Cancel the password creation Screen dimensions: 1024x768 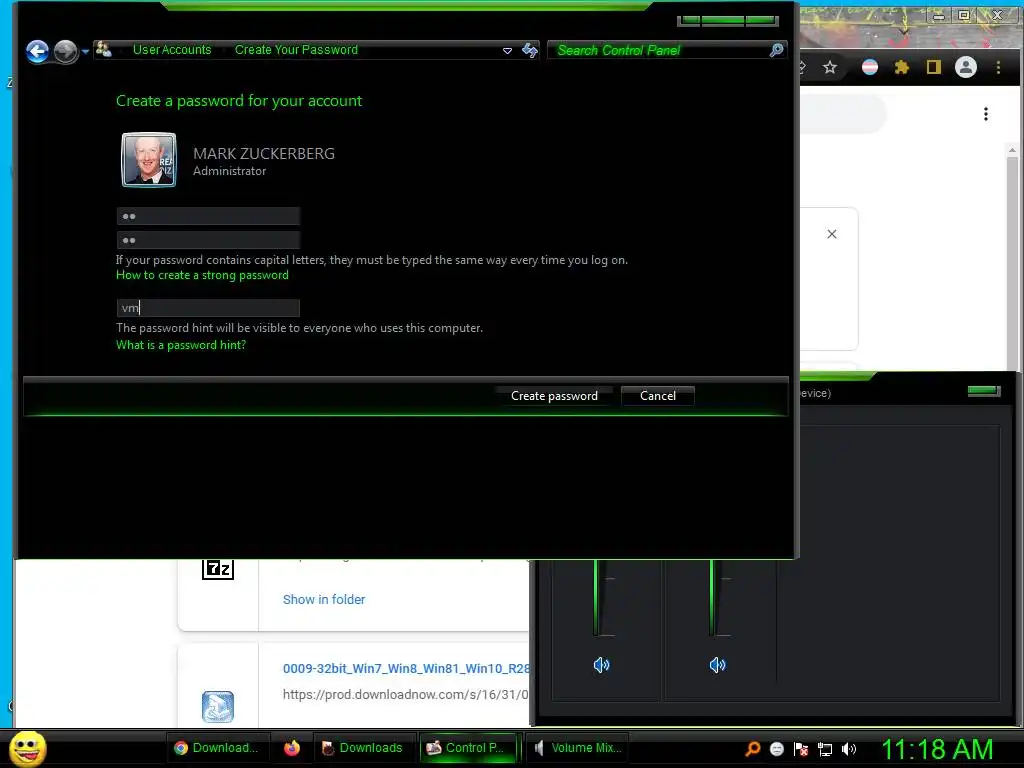tap(658, 396)
